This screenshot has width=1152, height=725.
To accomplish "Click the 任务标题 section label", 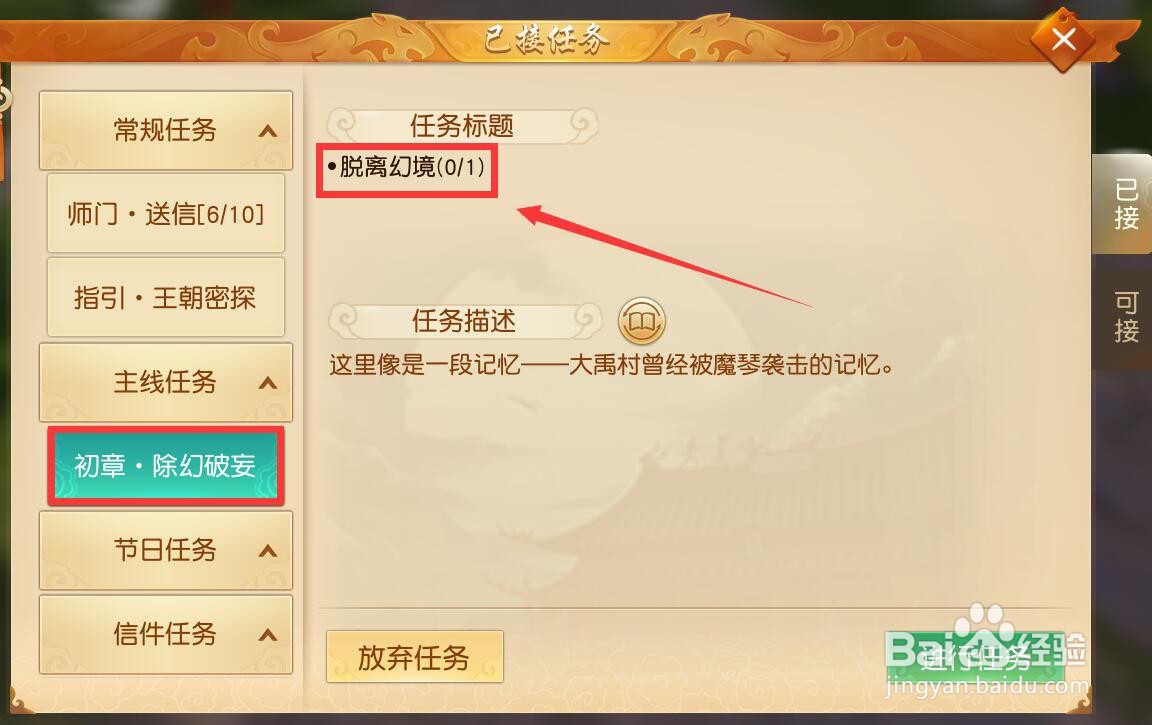I will click(462, 126).
